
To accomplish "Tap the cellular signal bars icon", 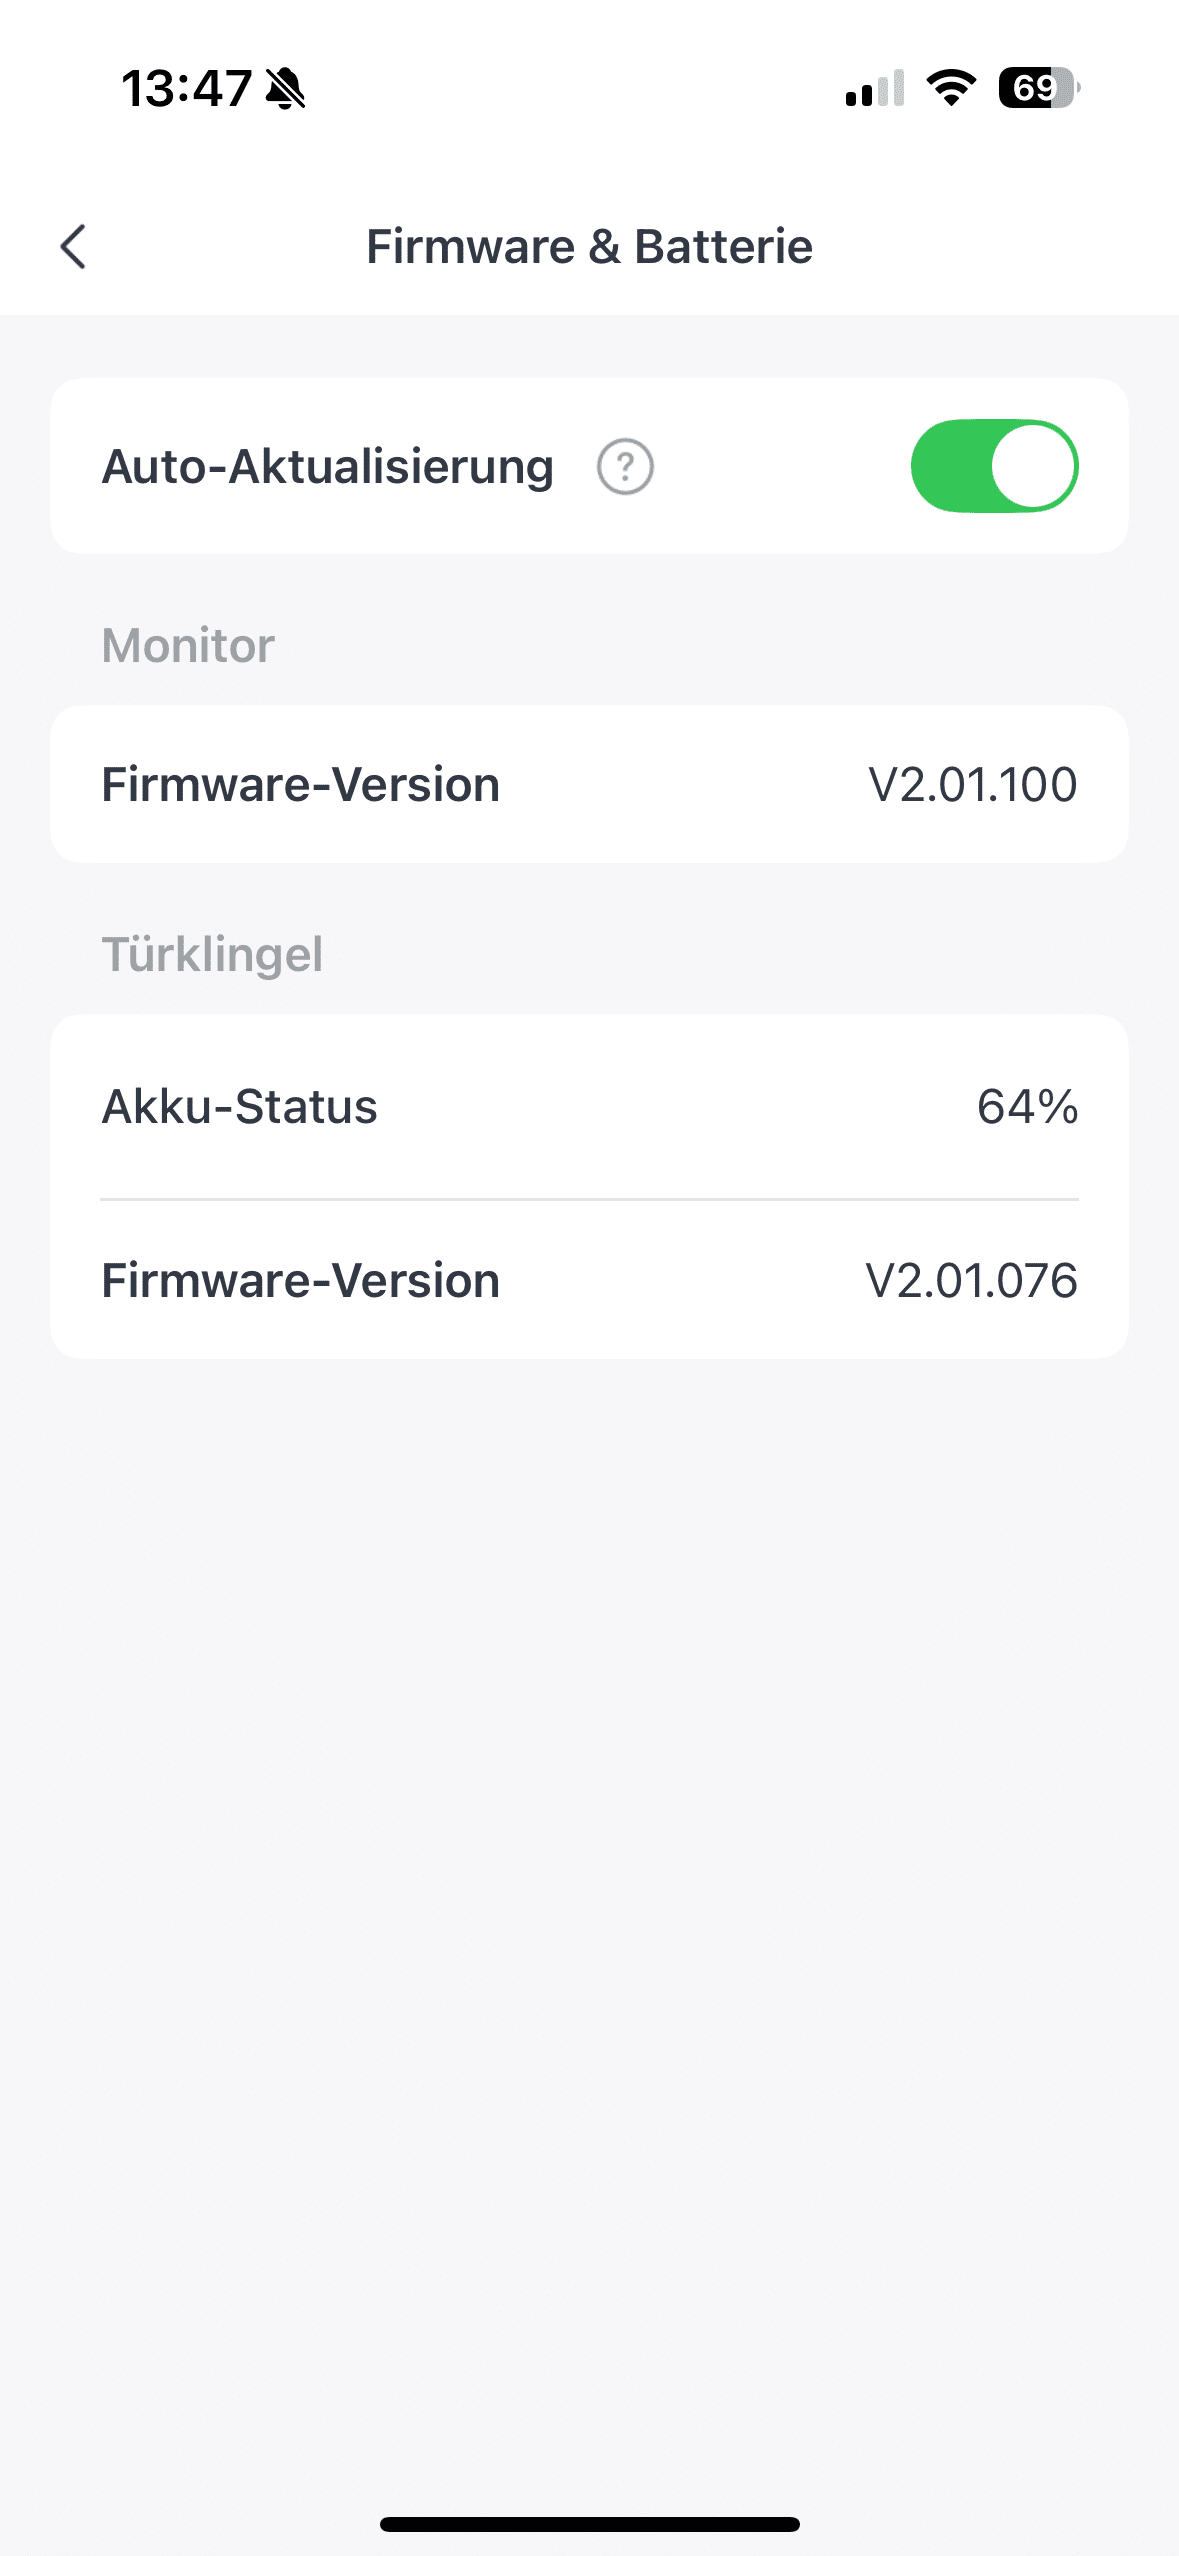I will [x=875, y=88].
